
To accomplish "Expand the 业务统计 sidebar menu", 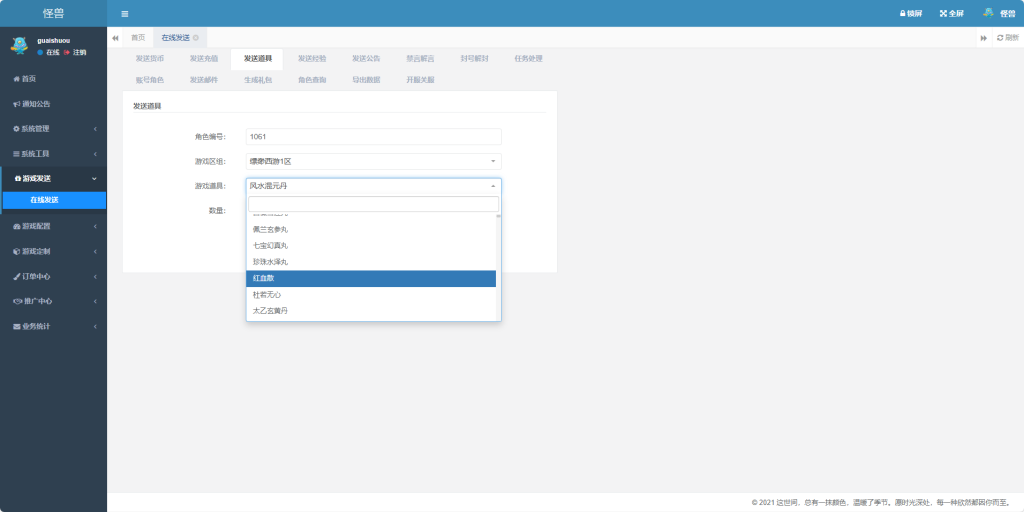I will coord(53,326).
